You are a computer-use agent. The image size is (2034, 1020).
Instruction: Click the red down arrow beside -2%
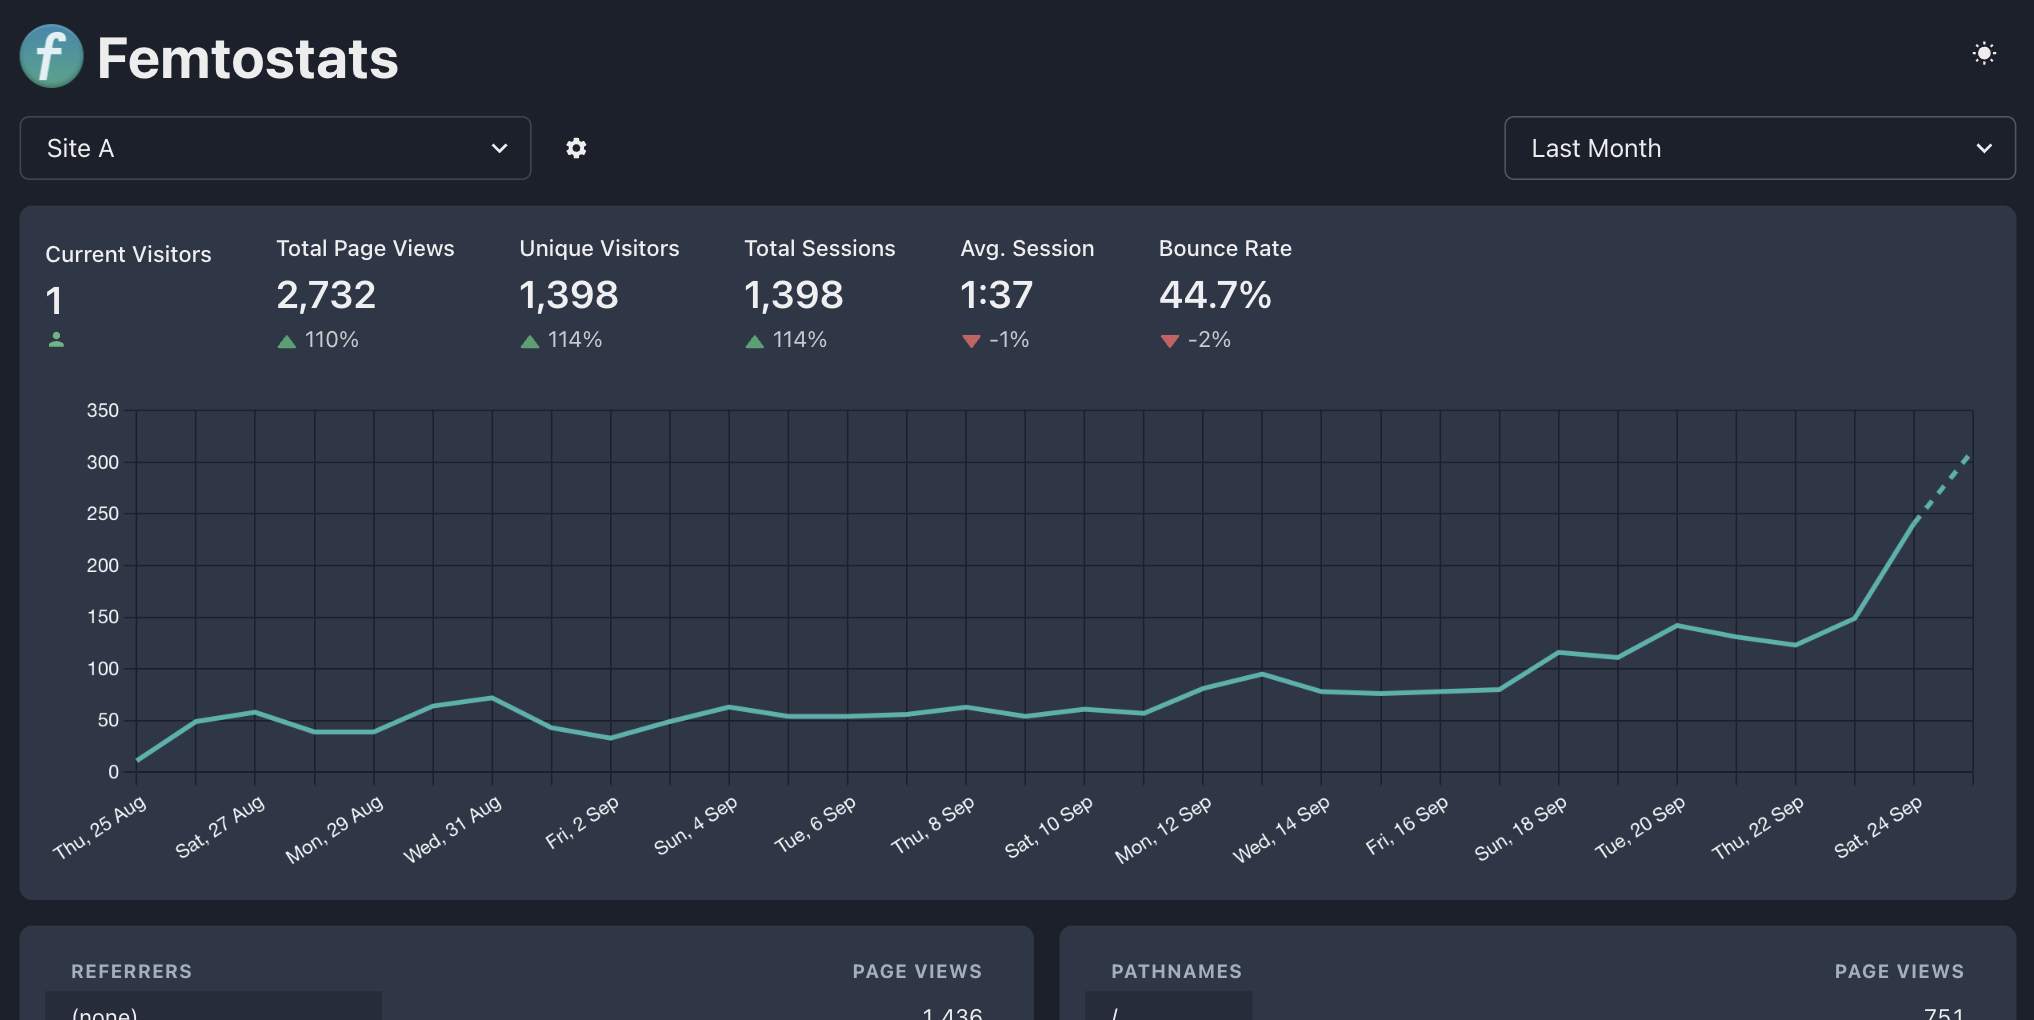tap(1170, 341)
